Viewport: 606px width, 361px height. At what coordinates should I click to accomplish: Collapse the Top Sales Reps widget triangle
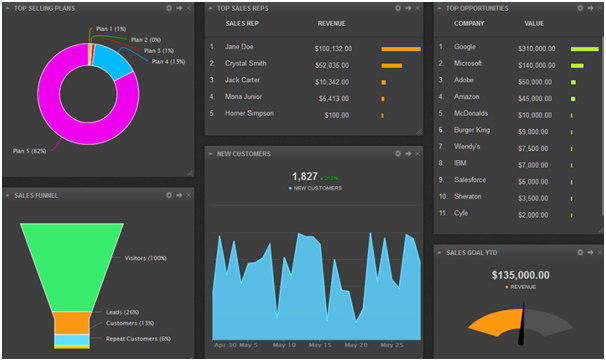click(x=210, y=8)
